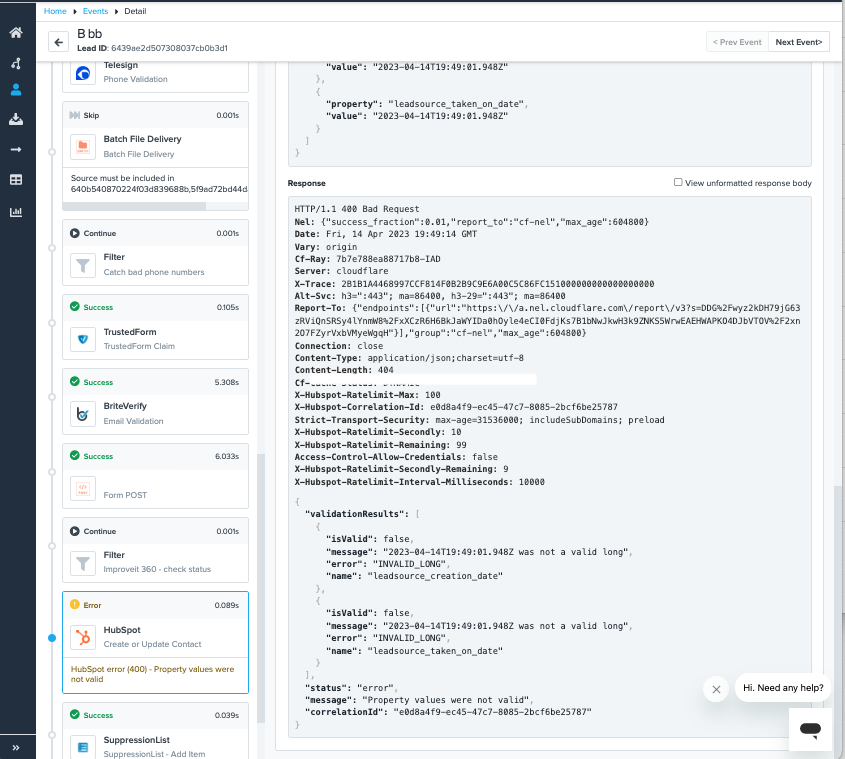Click 'Property values were not valid' JSON message
The image size is (845, 759).
coord(445,700)
